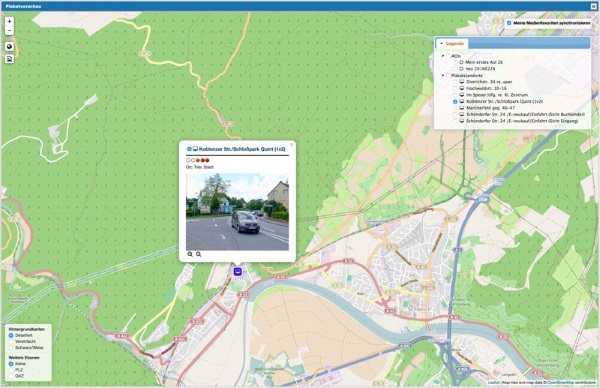Click the billboard icon in popup title
Screen dimensions: 600x388
[x=195, y=149]
